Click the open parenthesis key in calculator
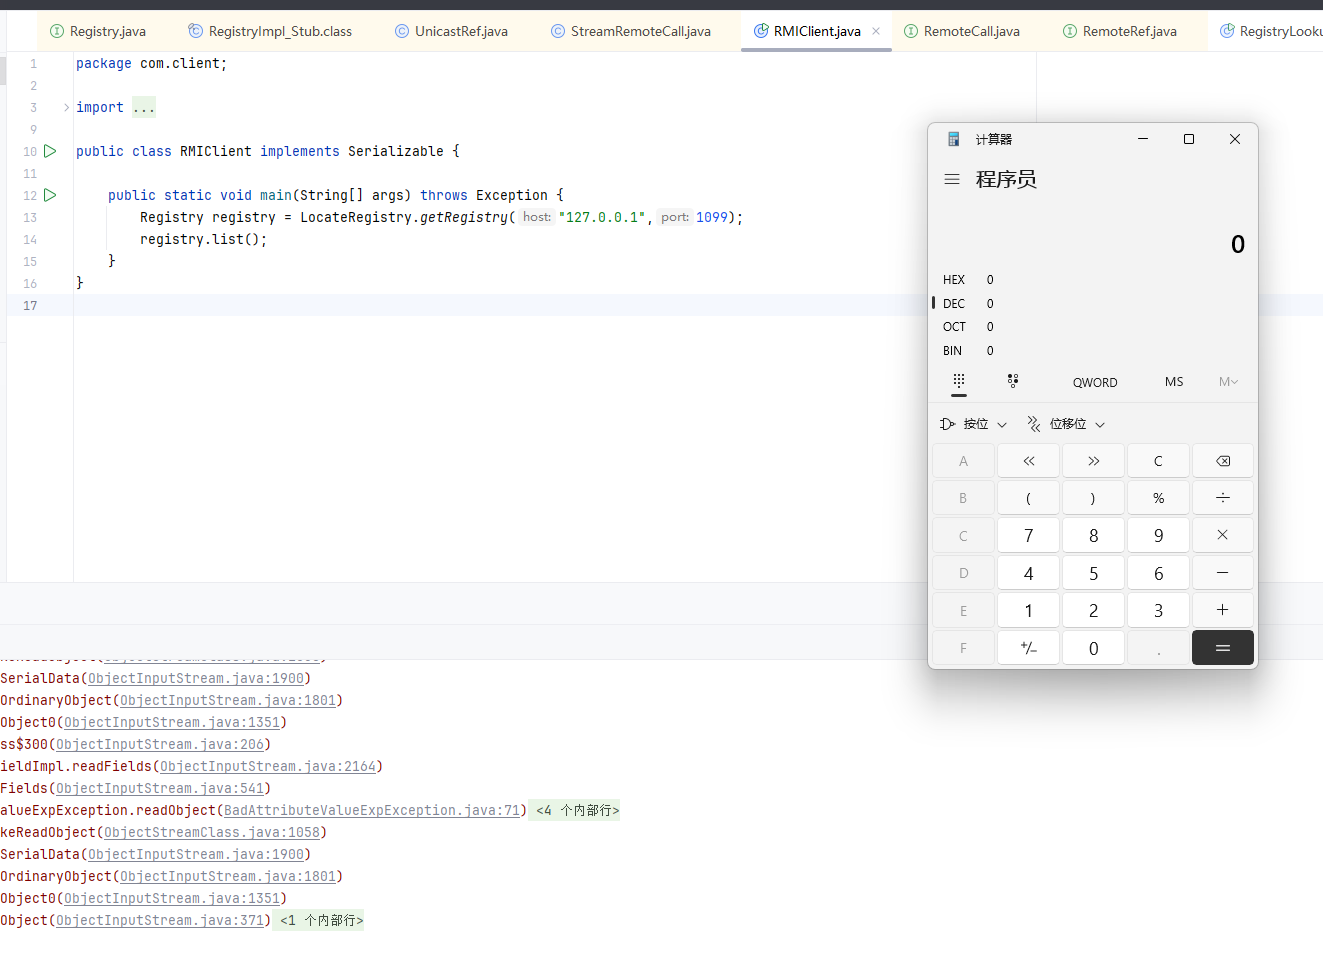 tap(1028, 498)
